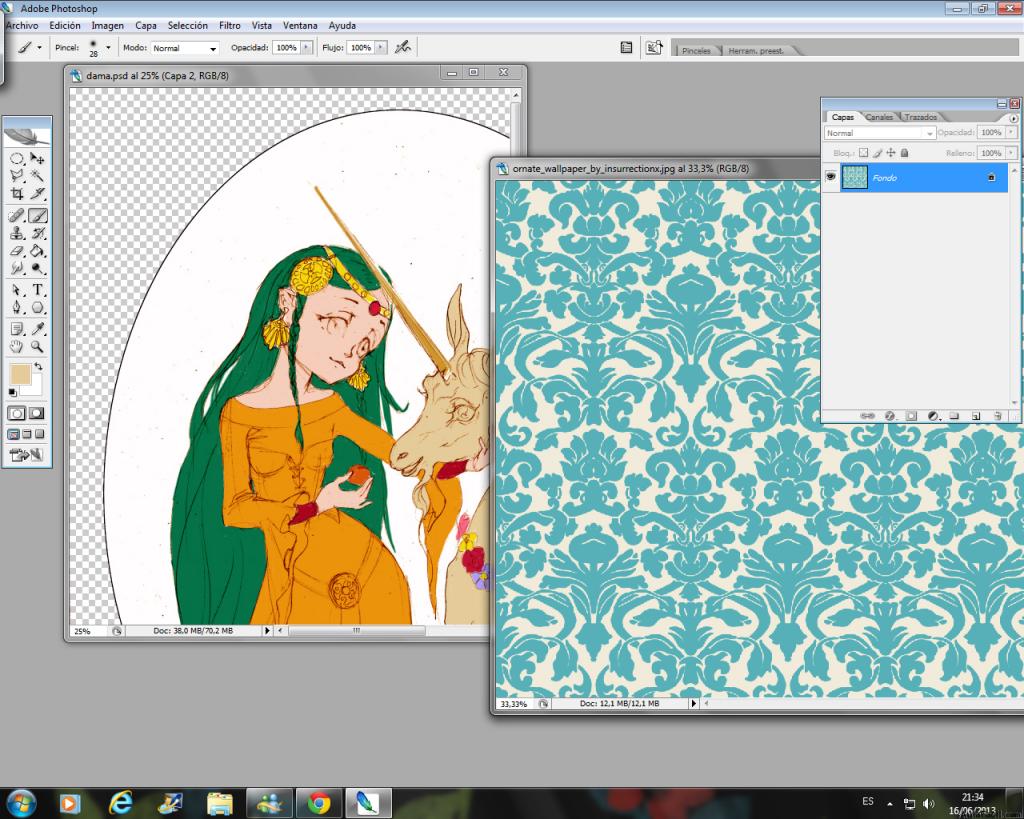Toggle lock all in Capas panel
The height and width of the screenshot is (819, 1024).
[x=904, y=153]
